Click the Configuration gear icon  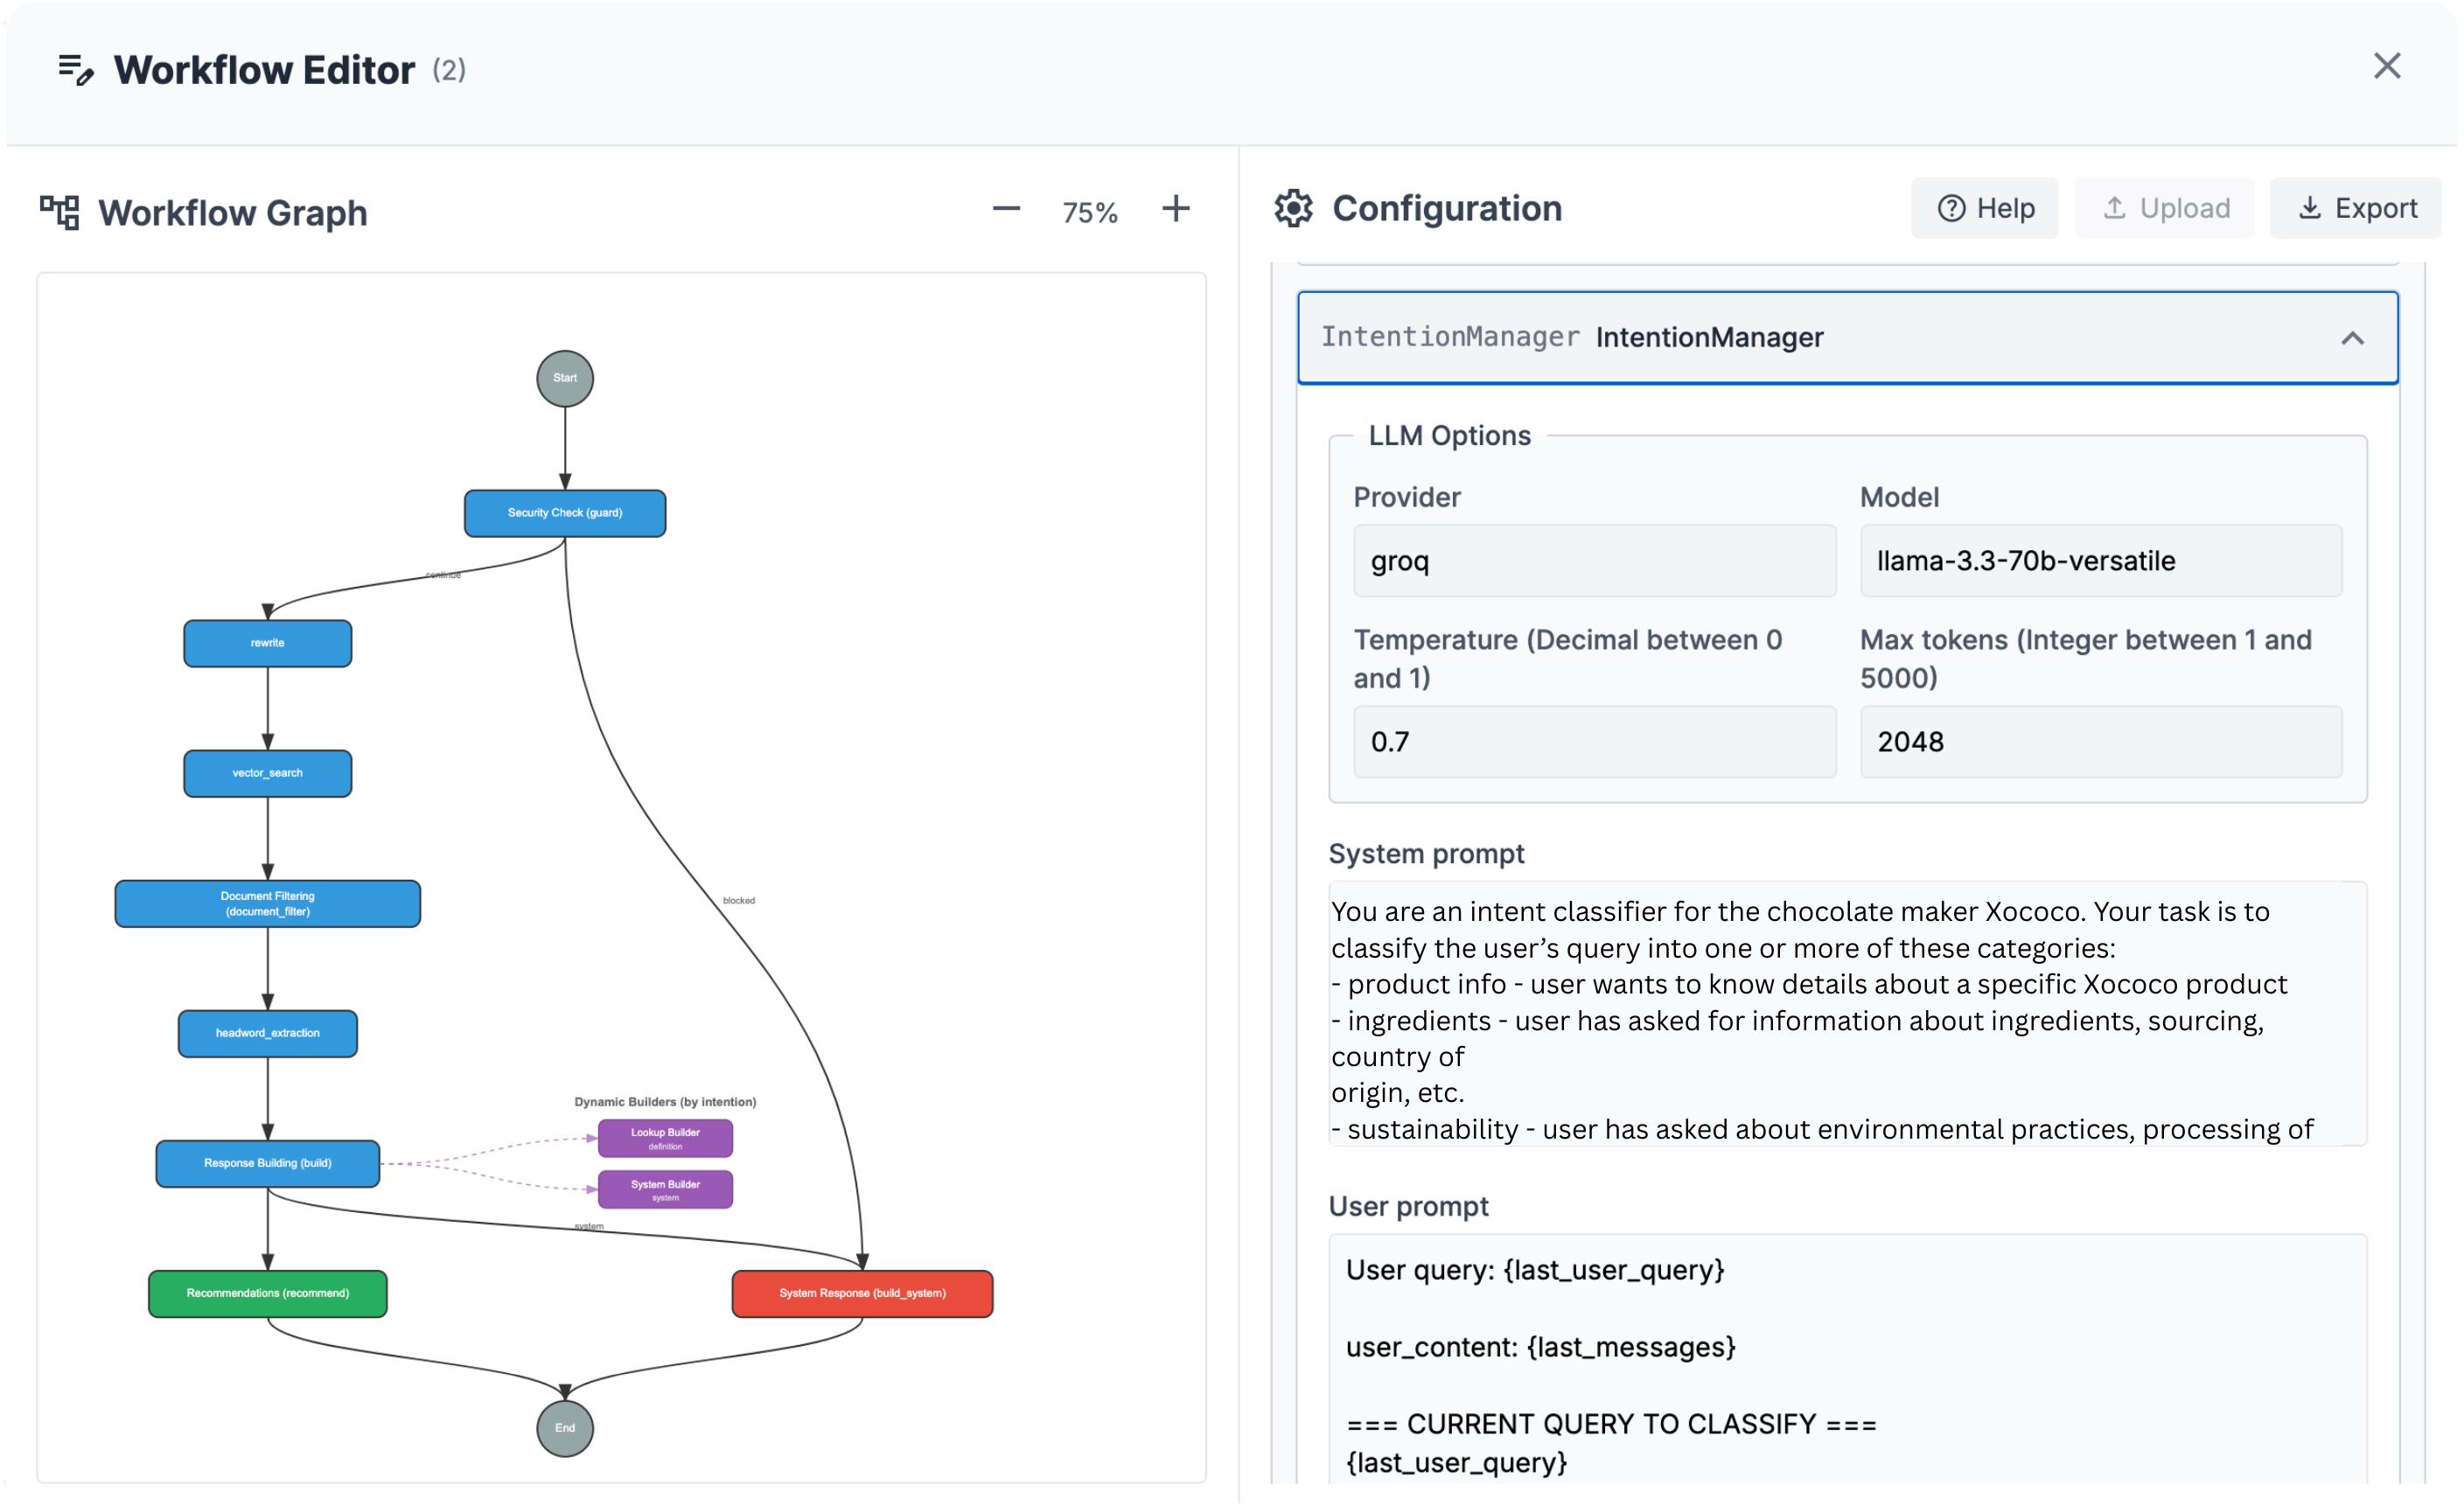[x=1294, y=209]
